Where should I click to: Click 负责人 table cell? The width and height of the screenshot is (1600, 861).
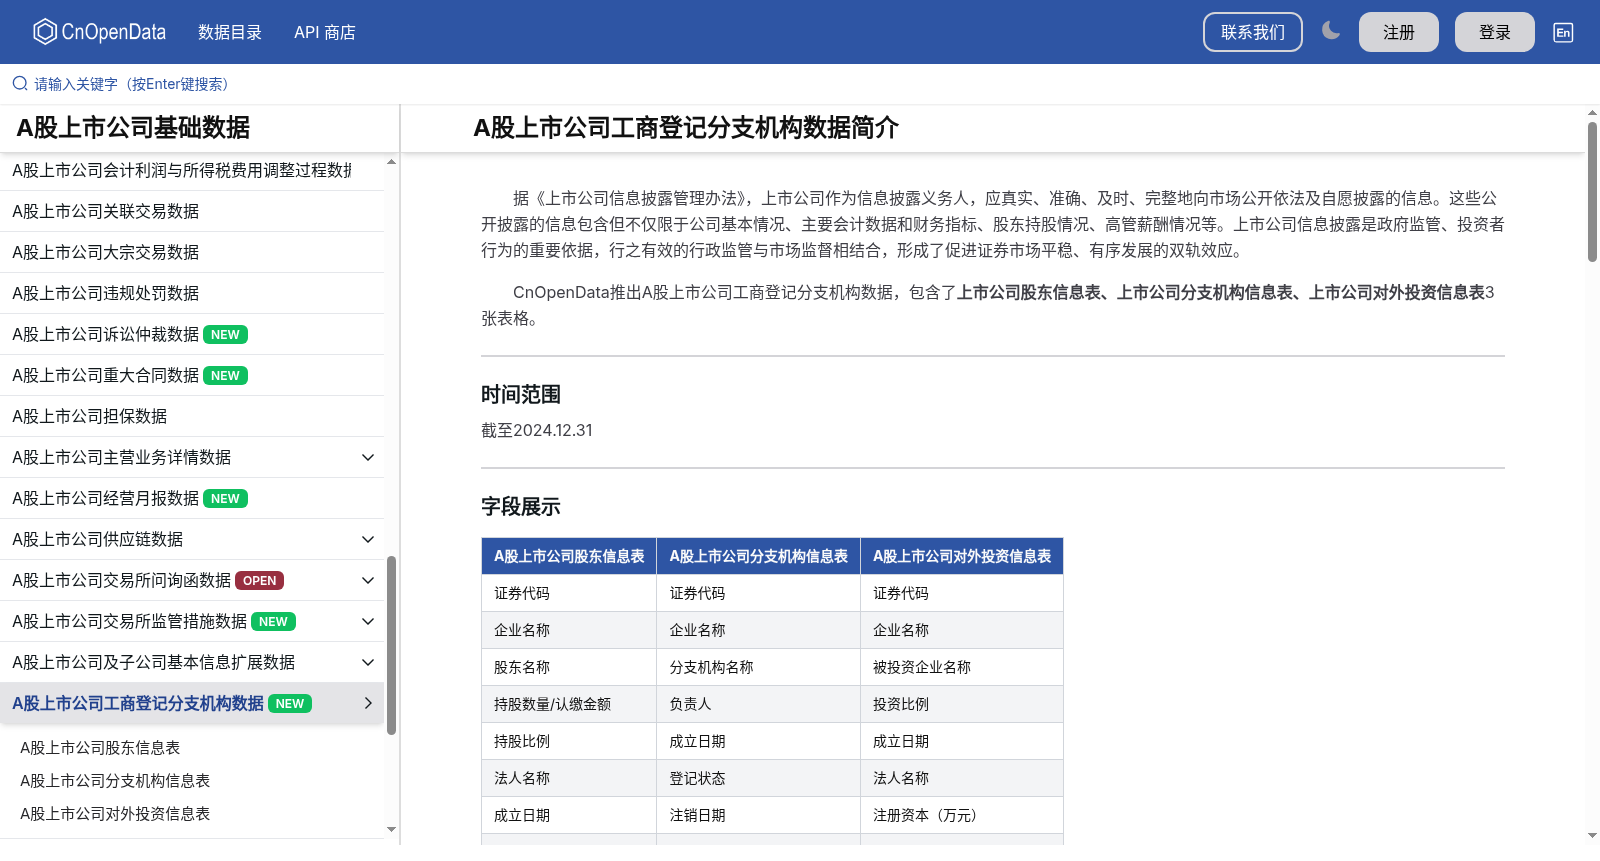click(758, 704)
